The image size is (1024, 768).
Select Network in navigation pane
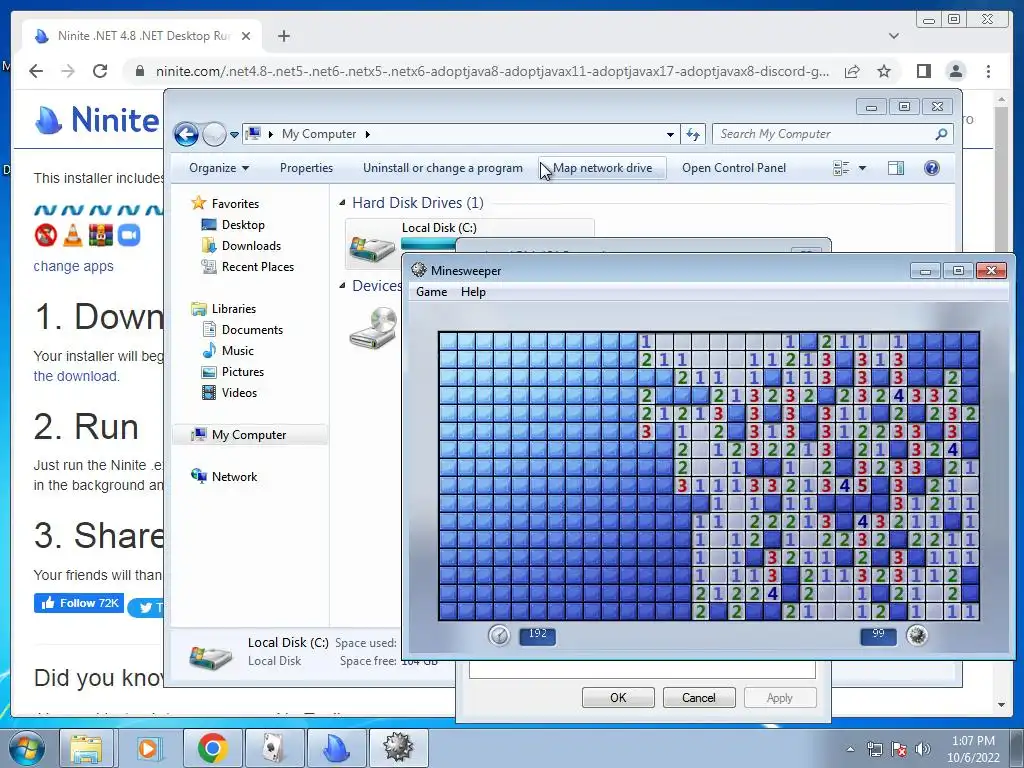click(x=234, y=477)
